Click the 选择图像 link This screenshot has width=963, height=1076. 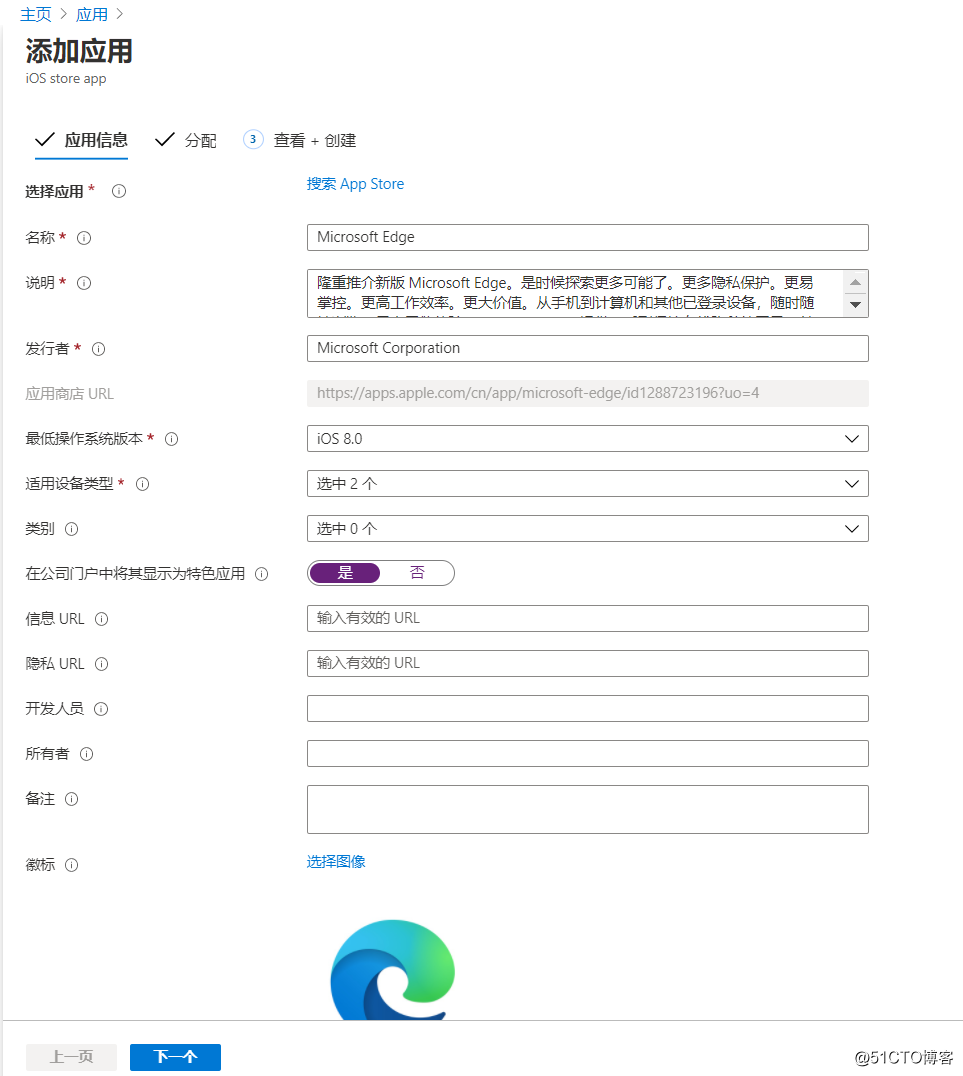[336, 862]
